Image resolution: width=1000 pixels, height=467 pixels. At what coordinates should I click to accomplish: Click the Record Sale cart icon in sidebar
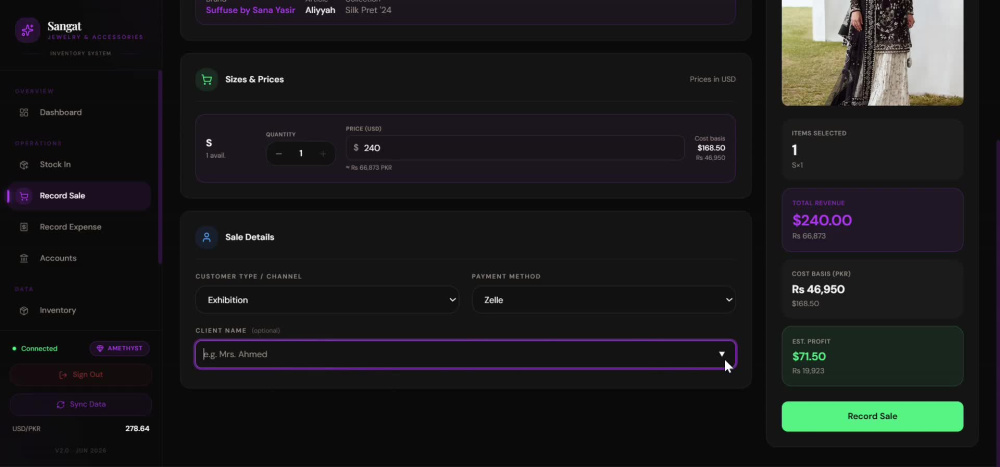24,196
